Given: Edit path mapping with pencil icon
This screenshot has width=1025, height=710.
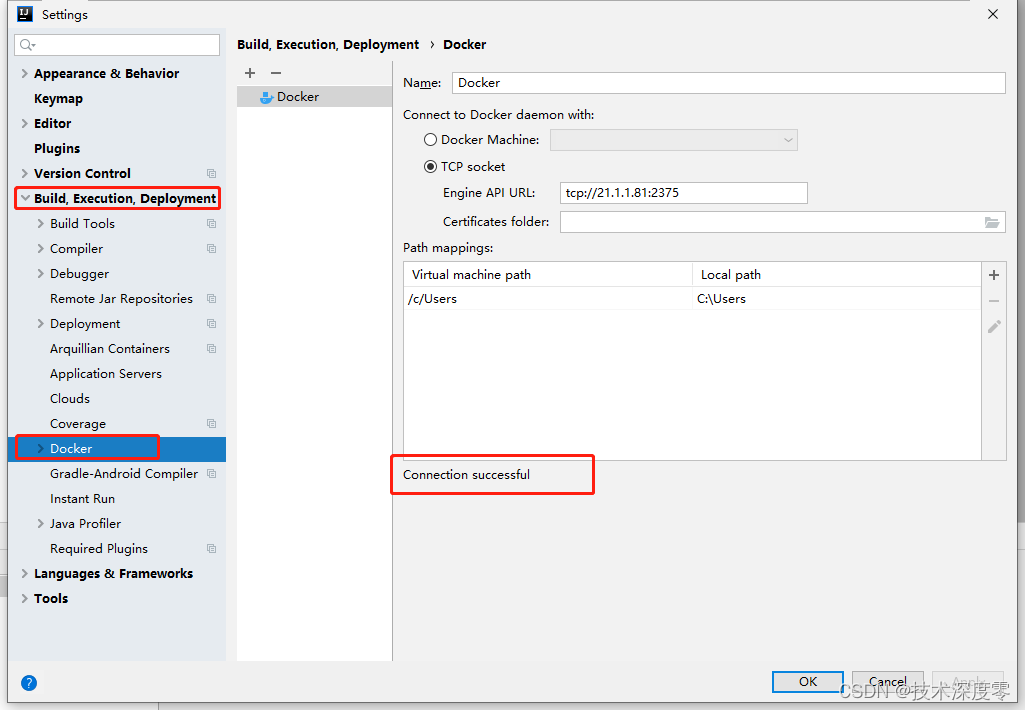Looking at the screenshot, I should tap(994, 326).
